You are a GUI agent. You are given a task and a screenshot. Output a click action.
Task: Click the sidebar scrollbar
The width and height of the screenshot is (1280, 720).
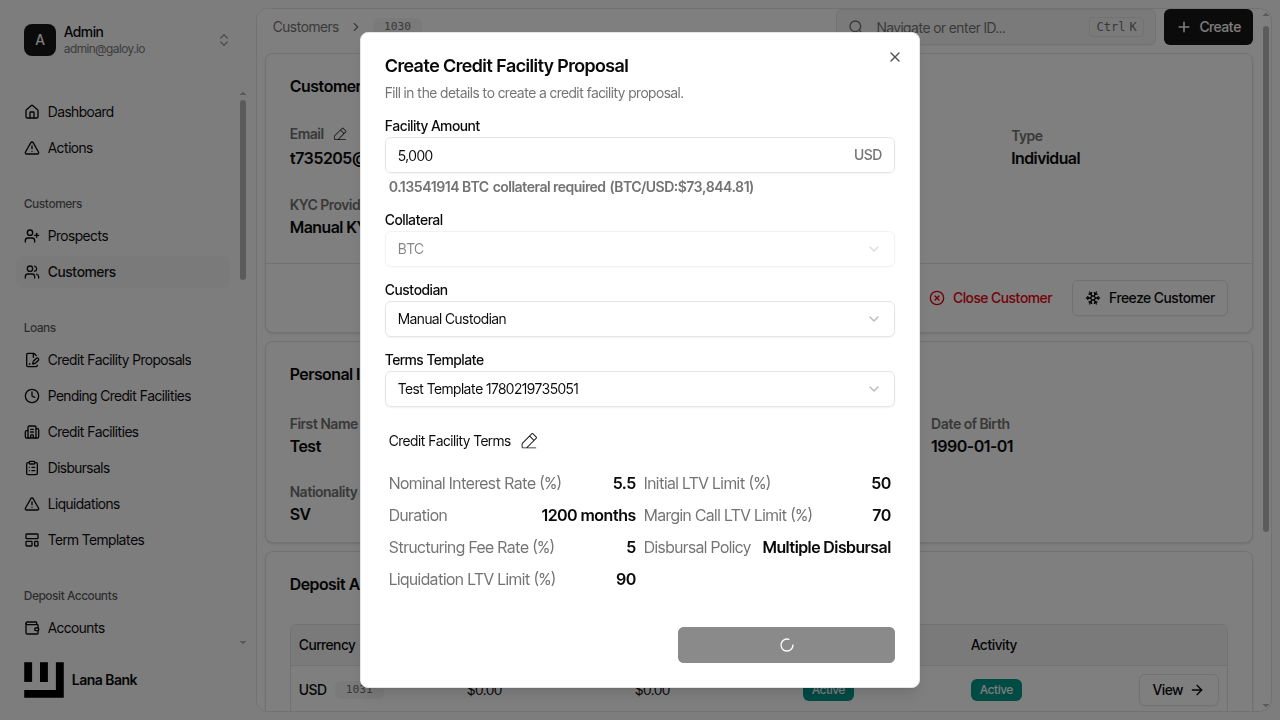243,190
